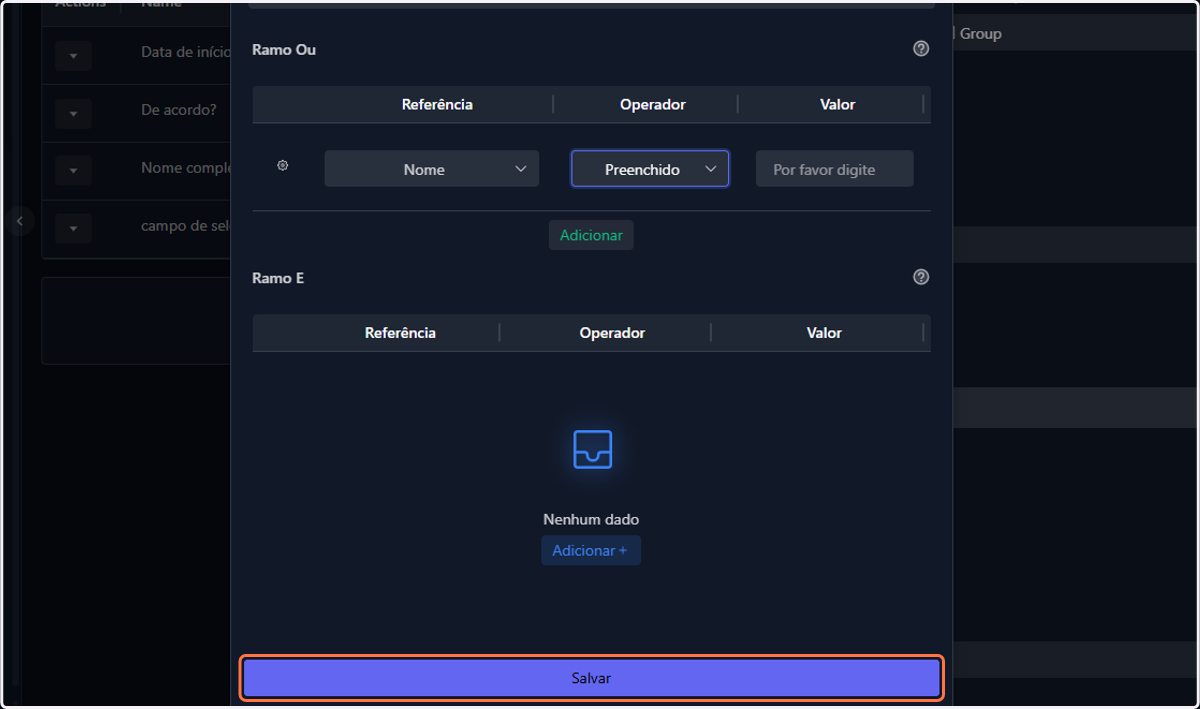
Task: Open the Preenchido operator dropdown
Action: coord(650,169)
